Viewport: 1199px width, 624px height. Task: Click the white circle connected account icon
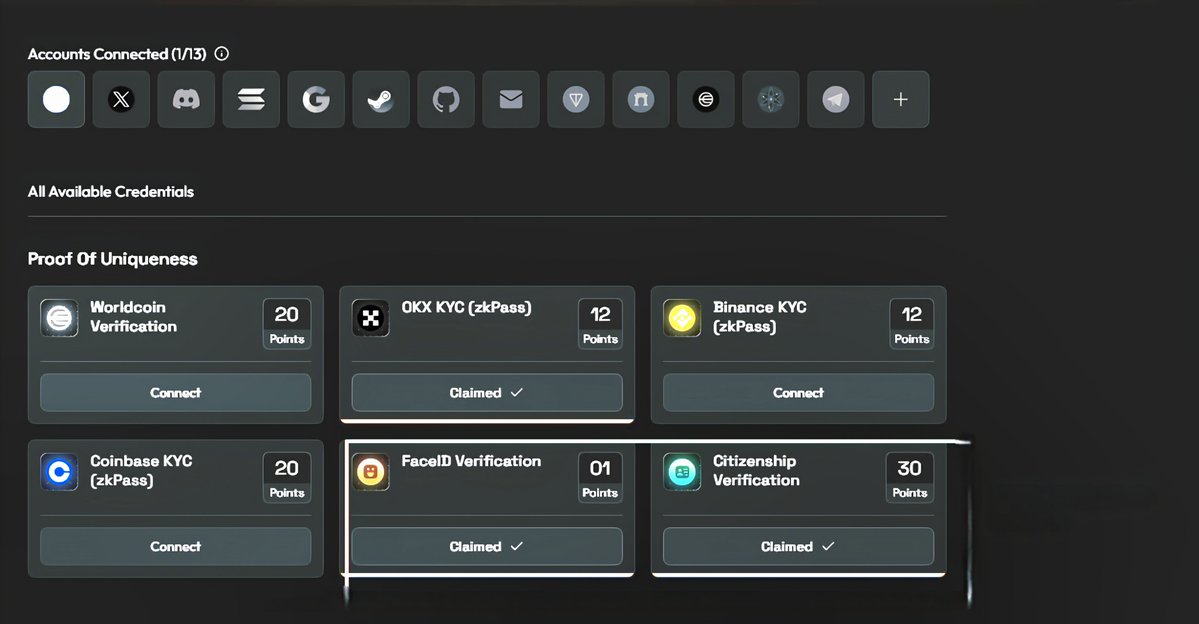click(56, 99)
